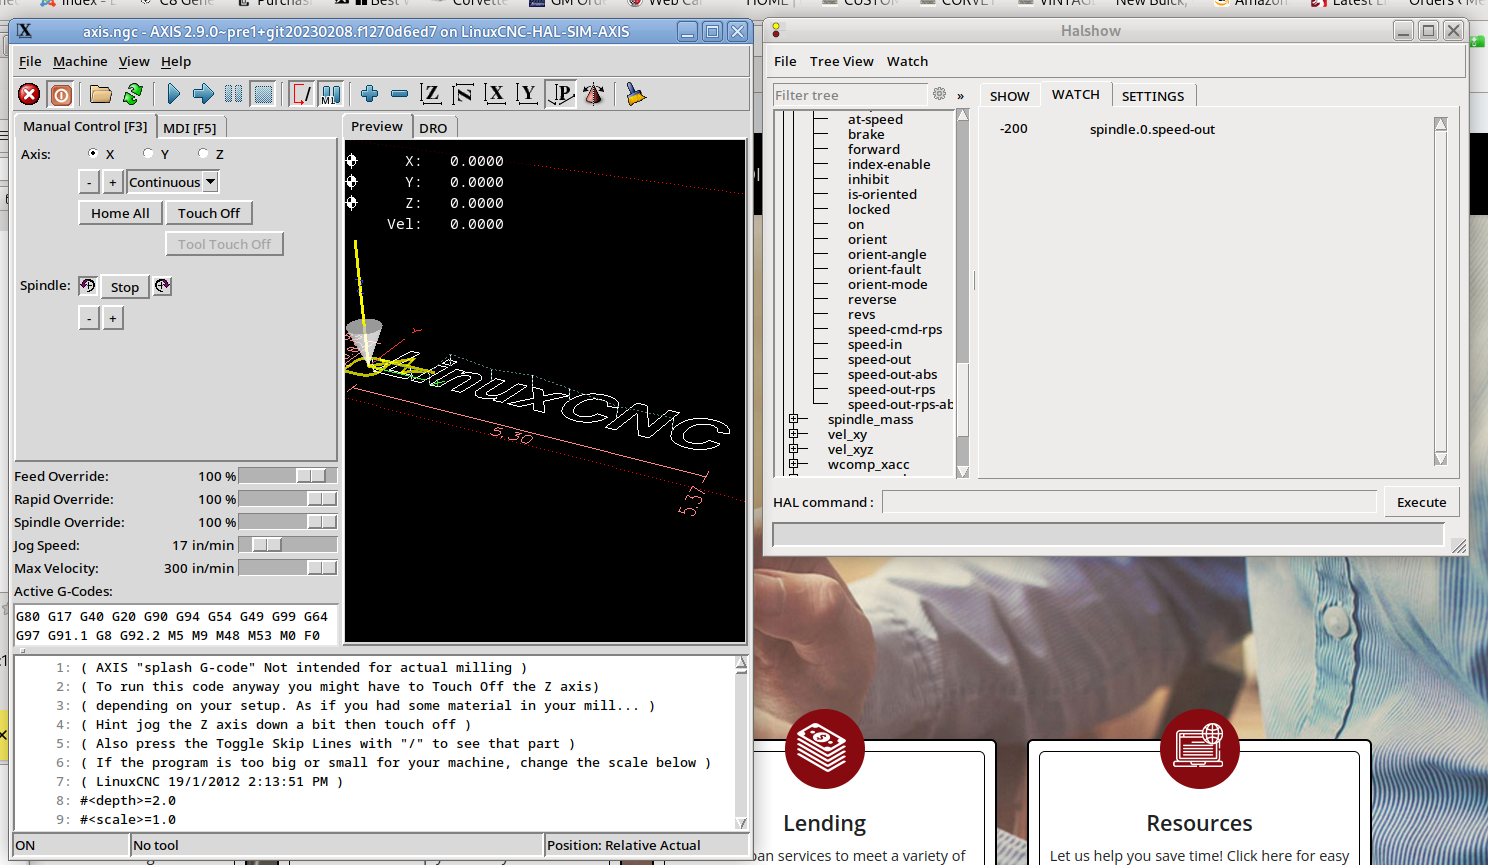
Task: Expand the wcomp_xacc tree node
Action: pos(793,465)
